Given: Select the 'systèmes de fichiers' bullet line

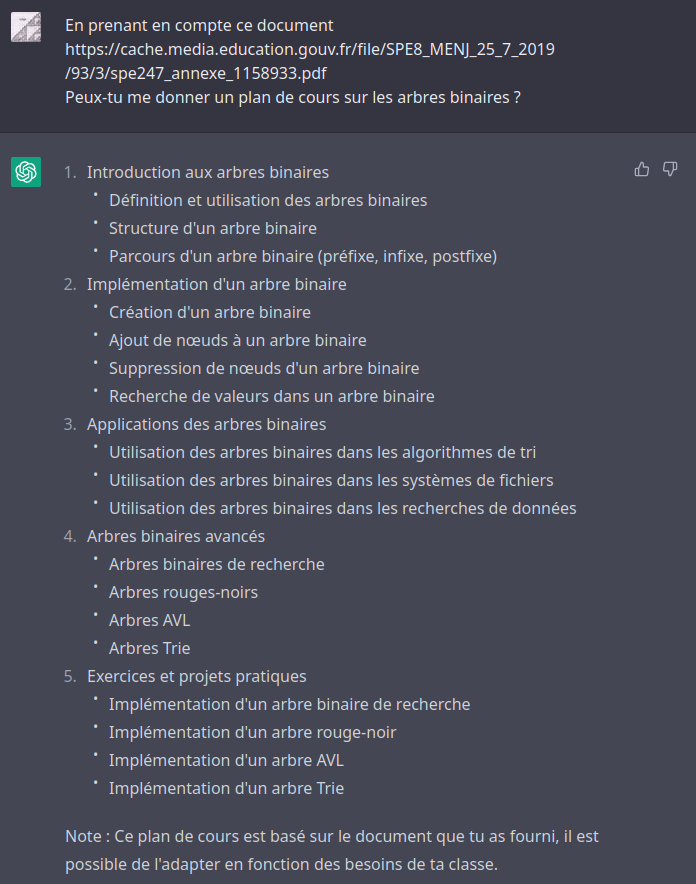Looking at the screenshot, I should point(331,480).
